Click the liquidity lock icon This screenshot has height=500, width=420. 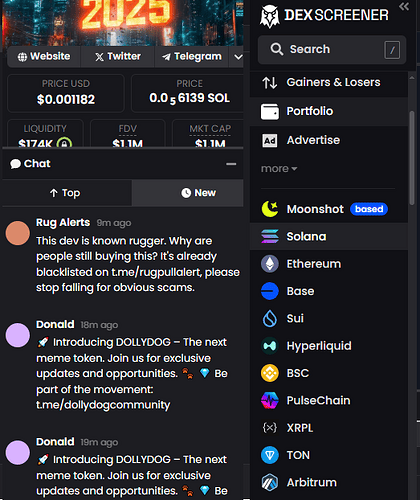pos(64,143)
